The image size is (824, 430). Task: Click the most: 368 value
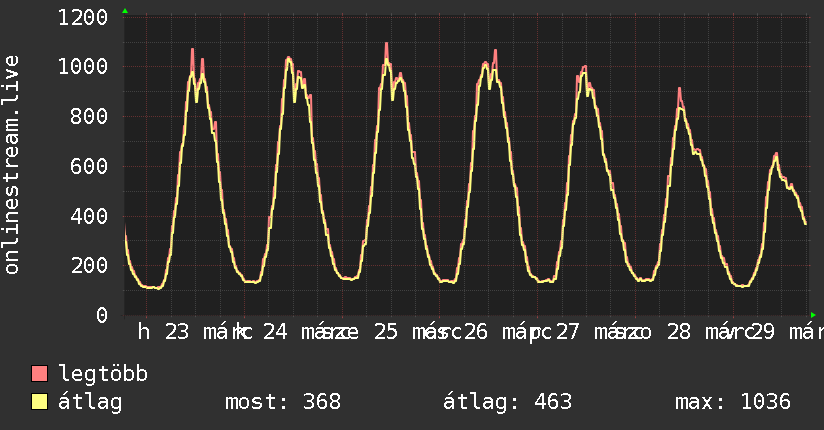[283, 402]
